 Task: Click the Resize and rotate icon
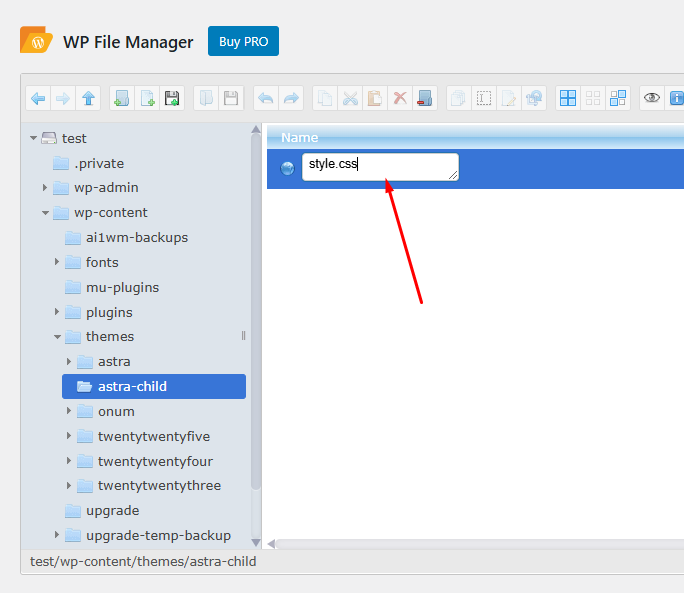point(534,98)
